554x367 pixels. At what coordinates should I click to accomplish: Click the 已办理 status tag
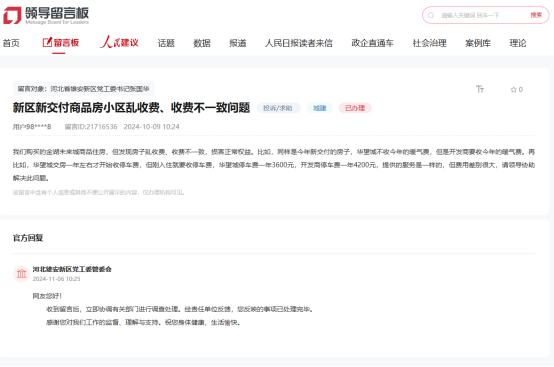pyautogui.click(x=355, y=108)
